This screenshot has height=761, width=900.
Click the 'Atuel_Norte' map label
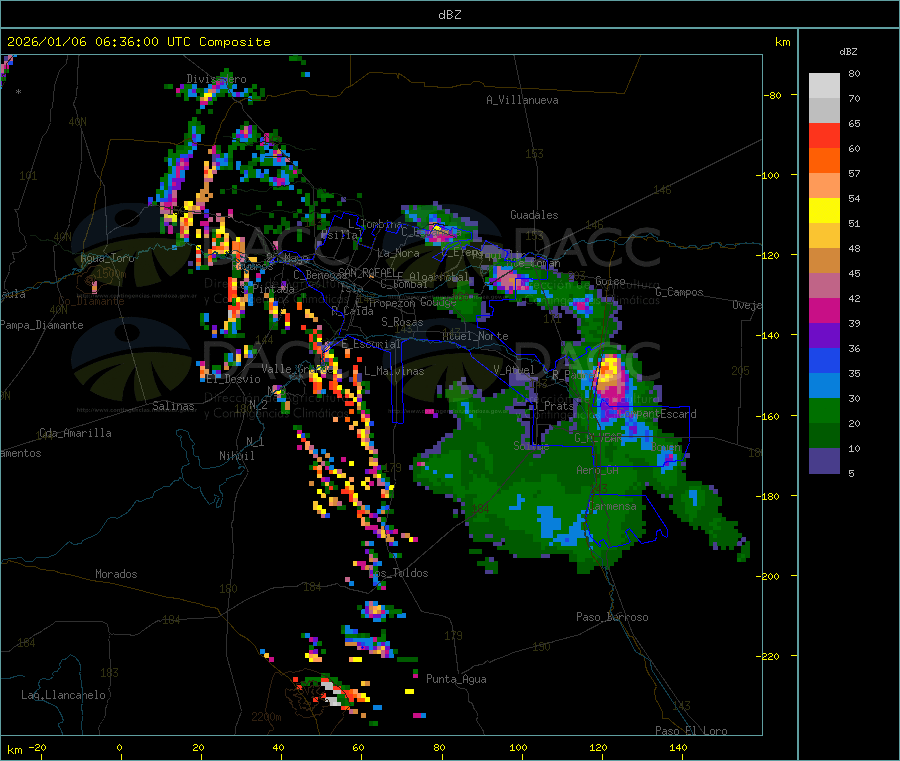[x=475, y=336]
